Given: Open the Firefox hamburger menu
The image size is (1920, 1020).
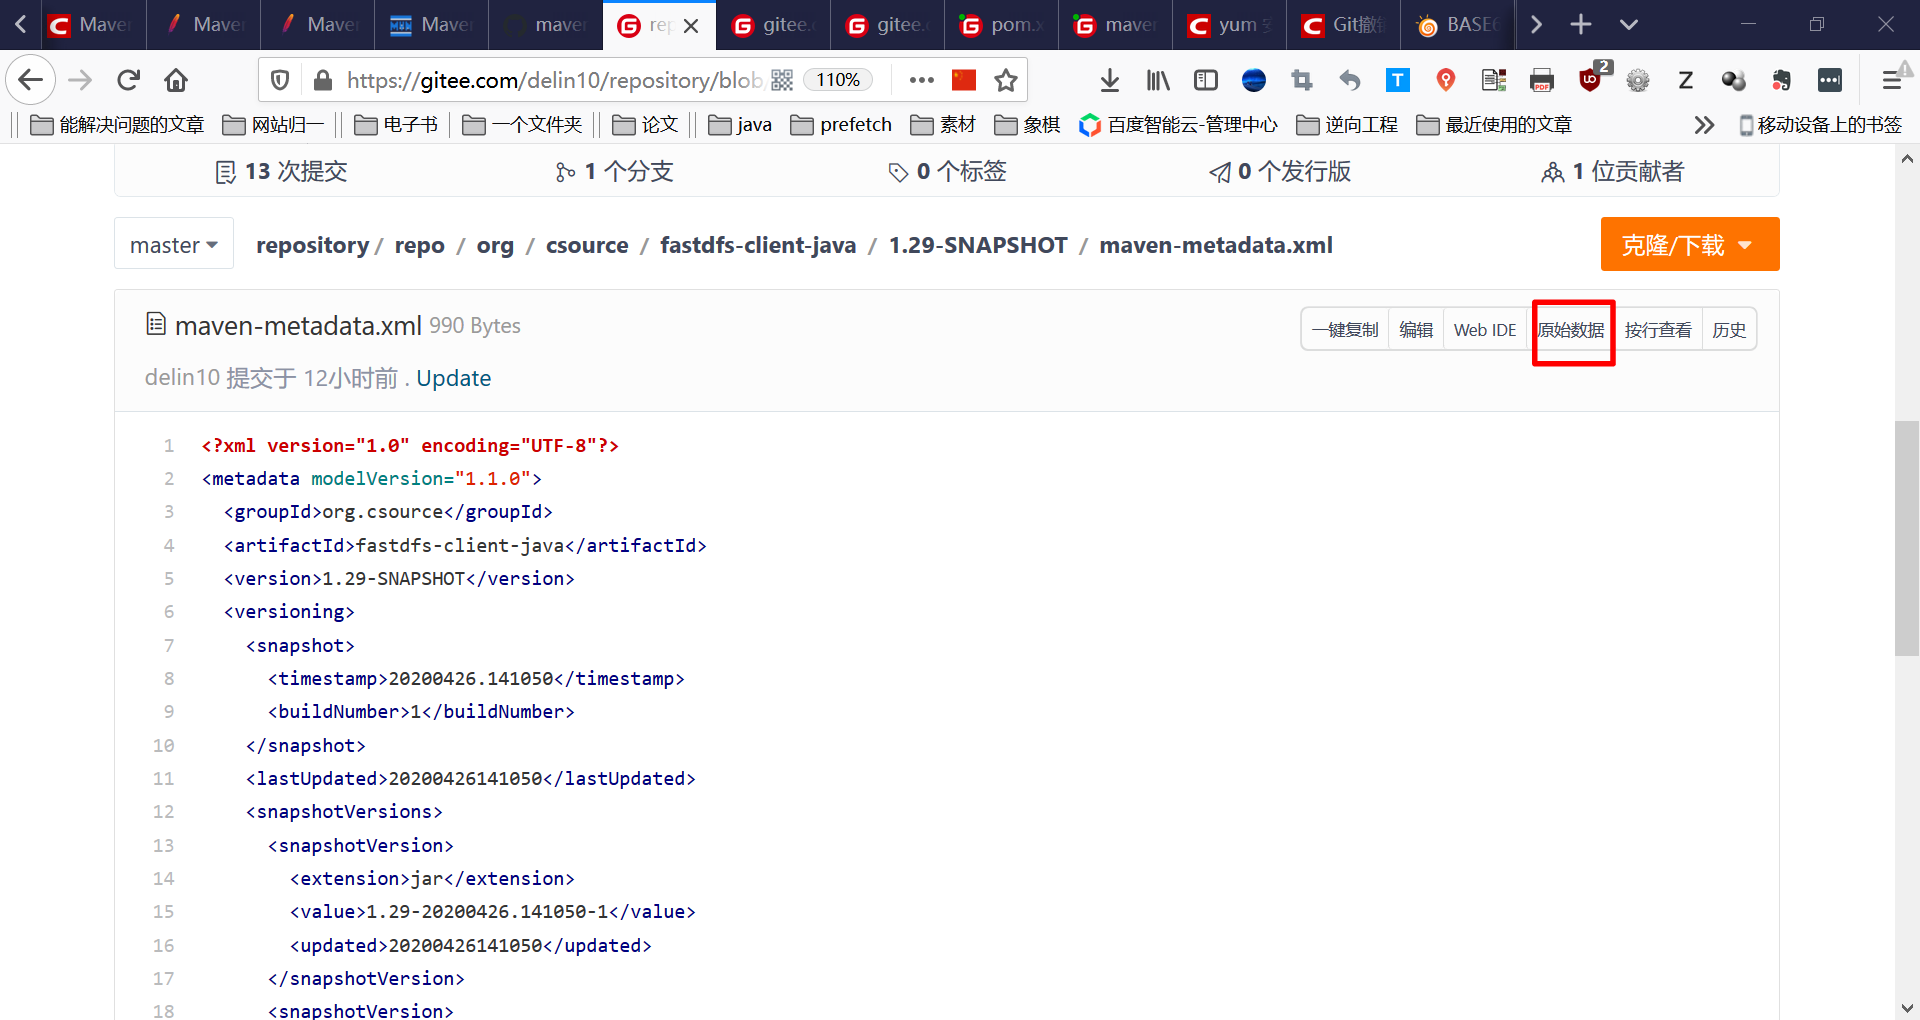Looking at the screenshot, I should coord(1892,80).
